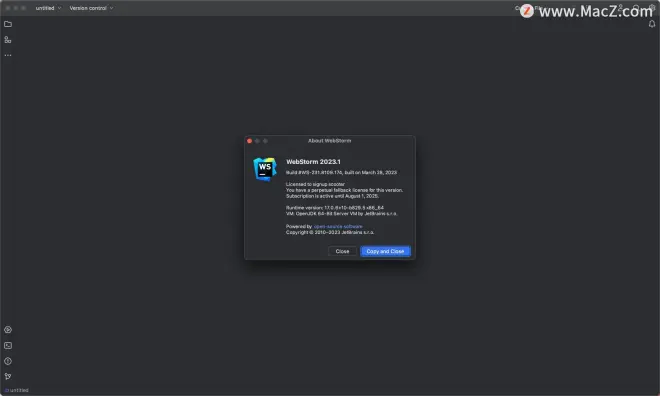Click the 'WebStorm 2023.1' heading text

[313, 162]
